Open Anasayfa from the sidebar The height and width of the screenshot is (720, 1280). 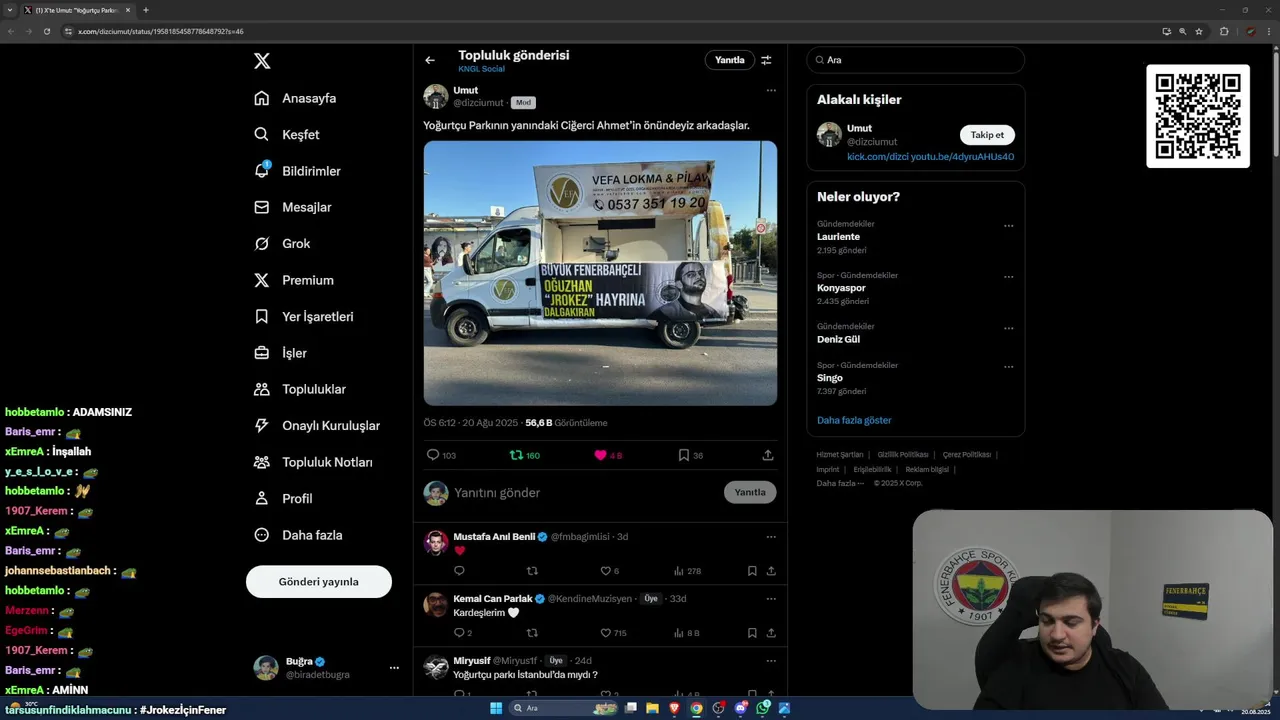coord(295,98)
